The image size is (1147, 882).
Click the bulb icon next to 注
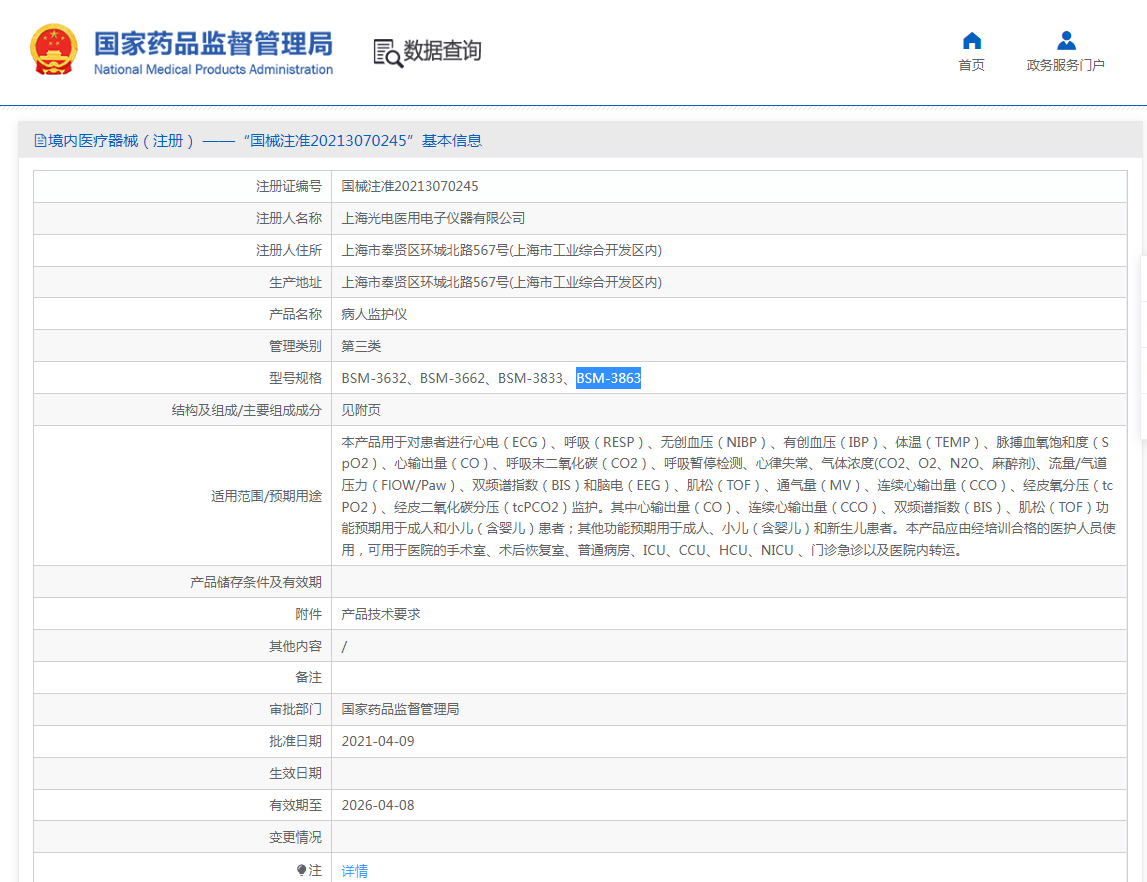[x=301, y=870]
